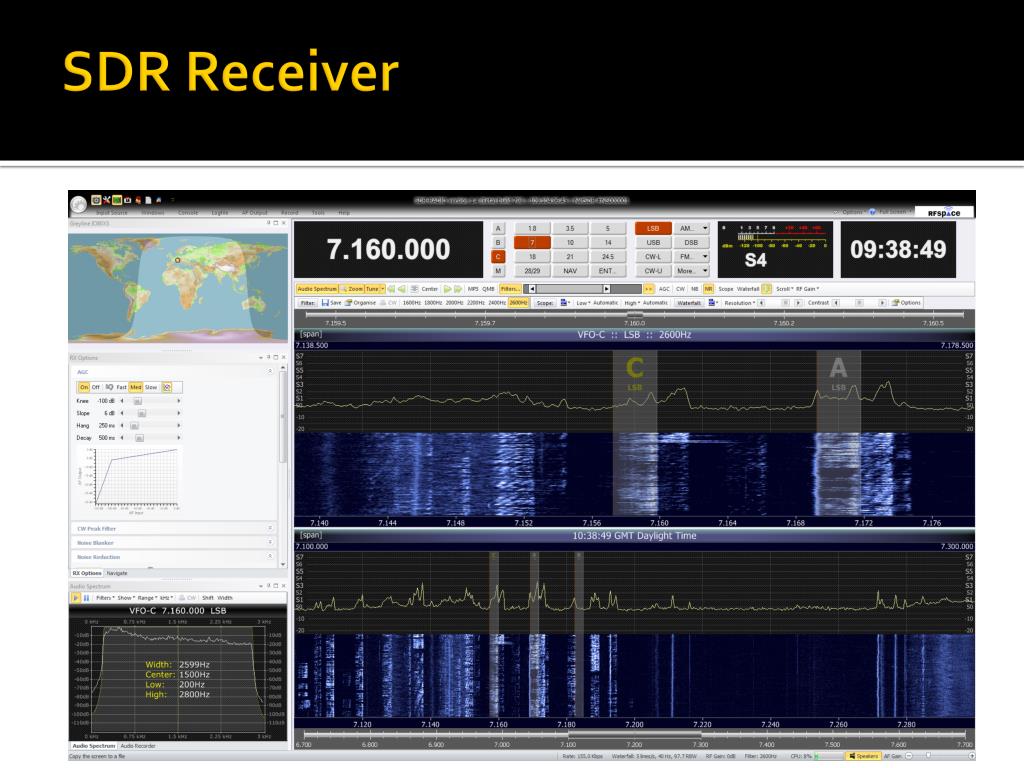Screen dimensions: 1024x768
Task: Open the Filters dropdown in Audio Spectrum toolbar
Action: click(x=105, y=598)
